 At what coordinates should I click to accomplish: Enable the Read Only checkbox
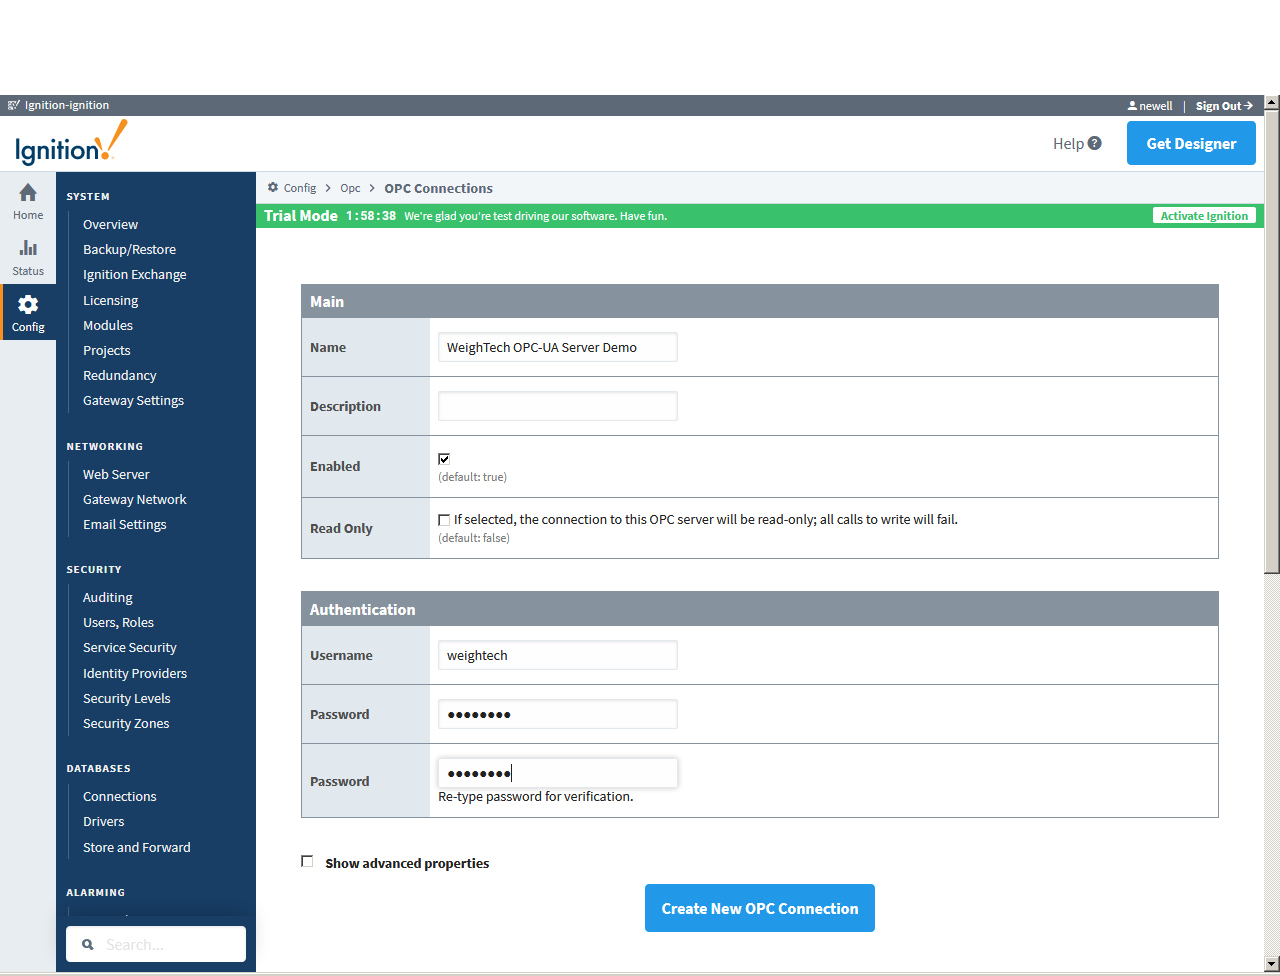click(443, 519)
